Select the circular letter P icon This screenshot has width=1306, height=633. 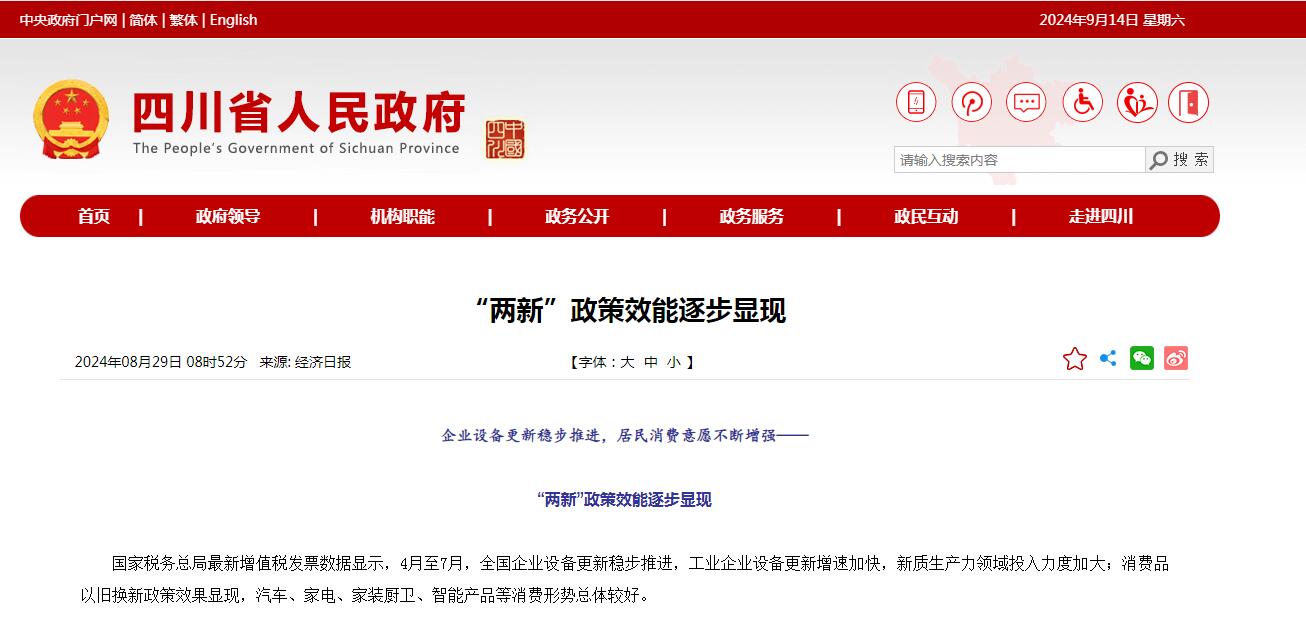click(970, 101)
